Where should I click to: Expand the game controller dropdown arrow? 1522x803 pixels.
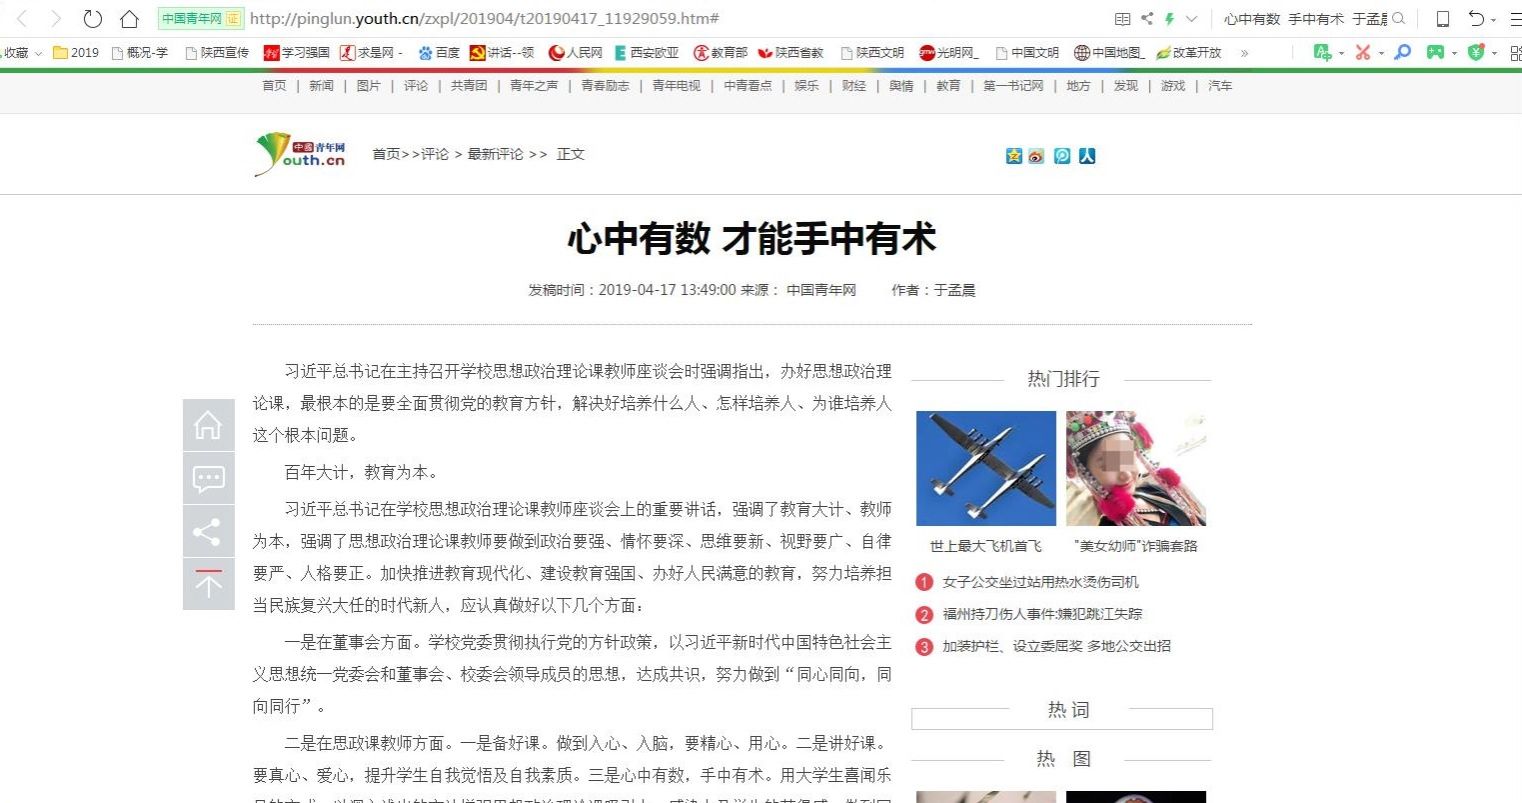tap(1454, 53)
